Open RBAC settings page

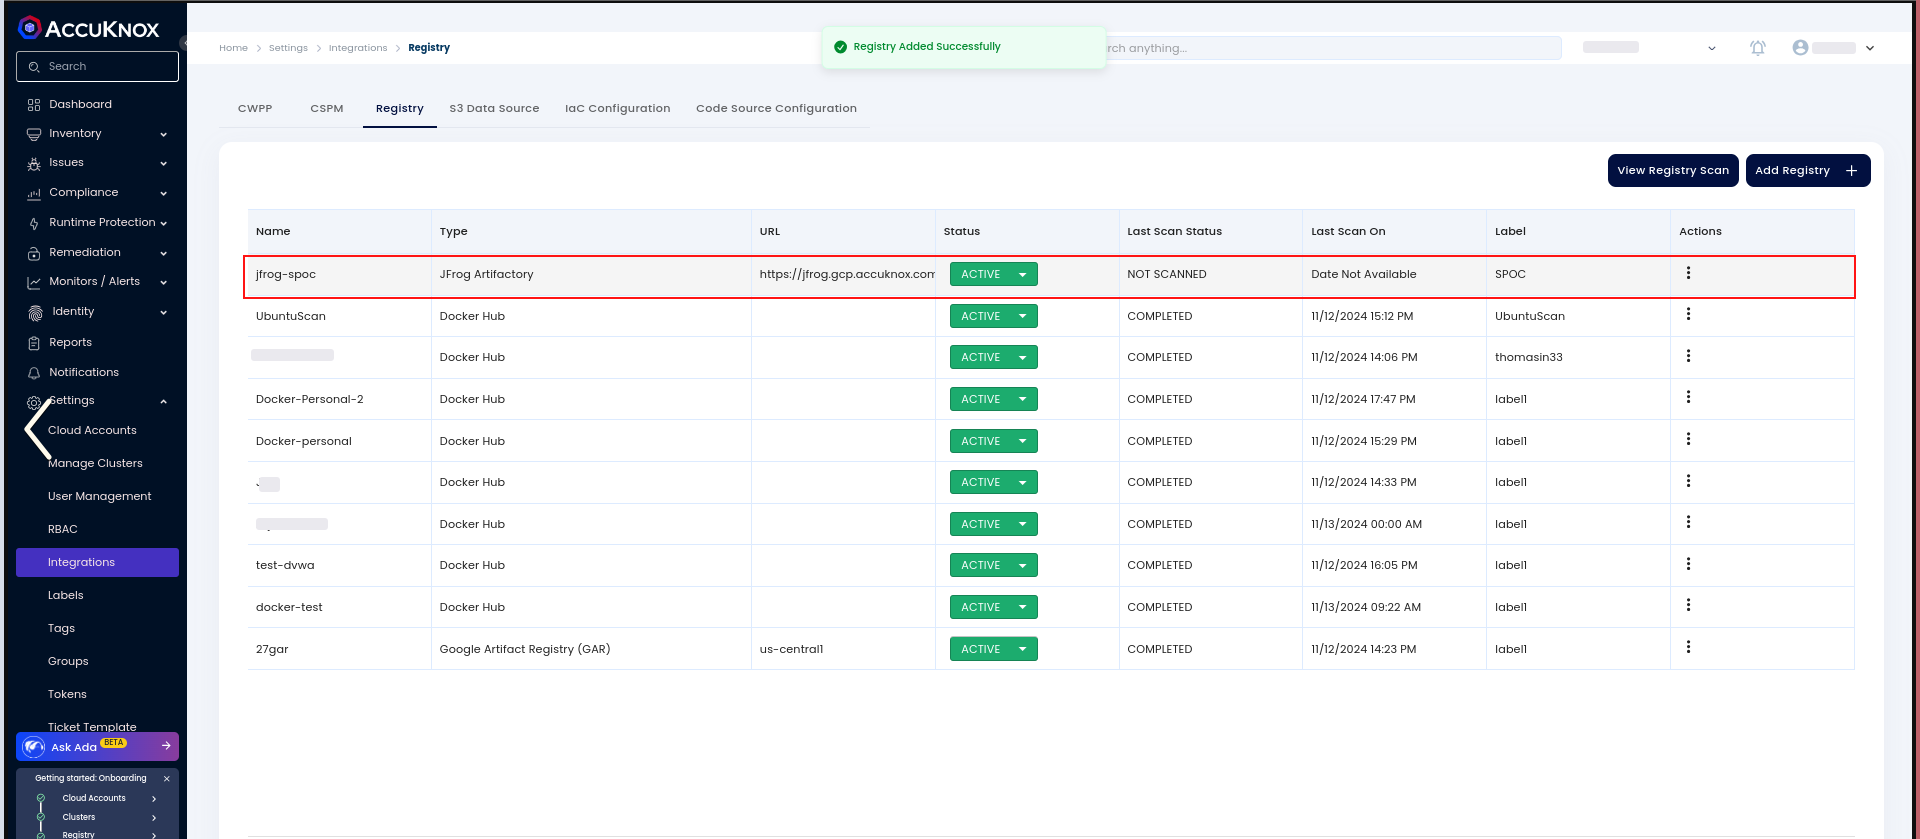coord(62,530)
